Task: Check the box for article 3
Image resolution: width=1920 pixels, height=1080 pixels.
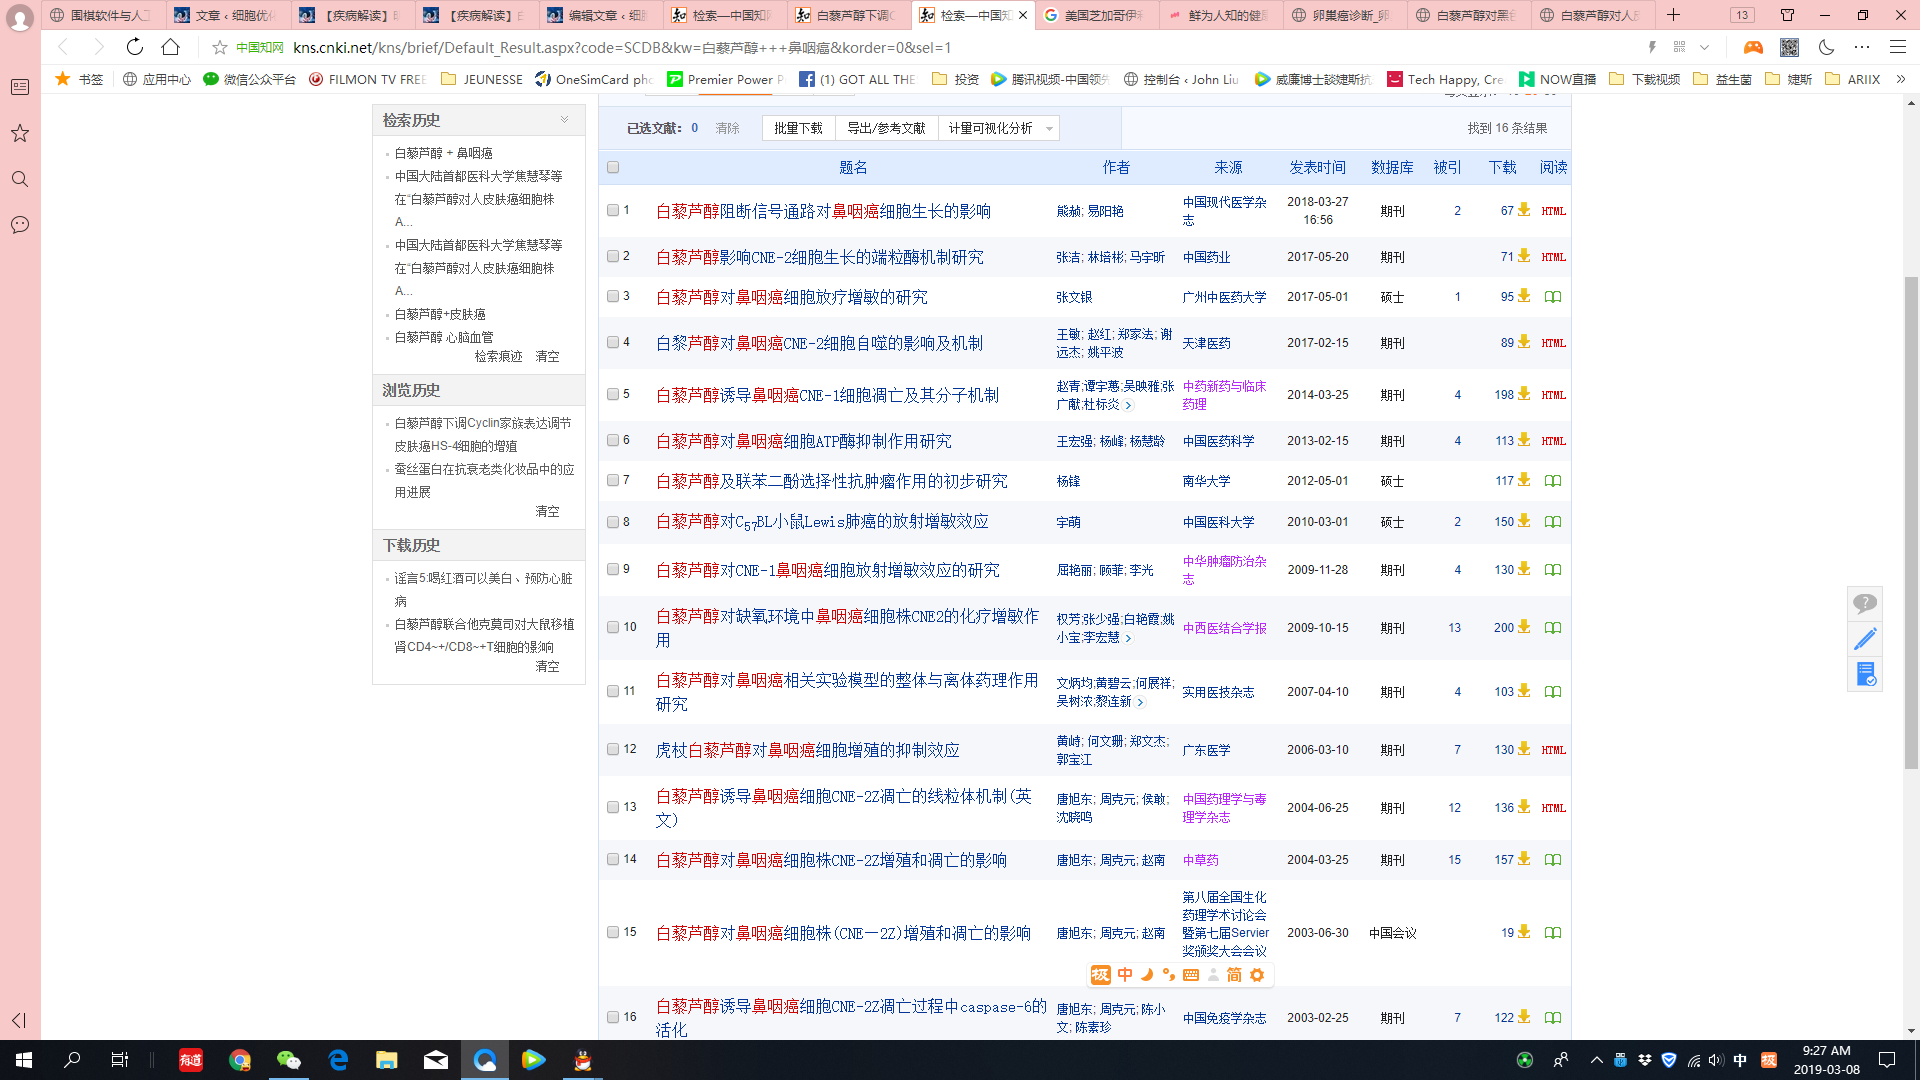Action: click(613, 296)
